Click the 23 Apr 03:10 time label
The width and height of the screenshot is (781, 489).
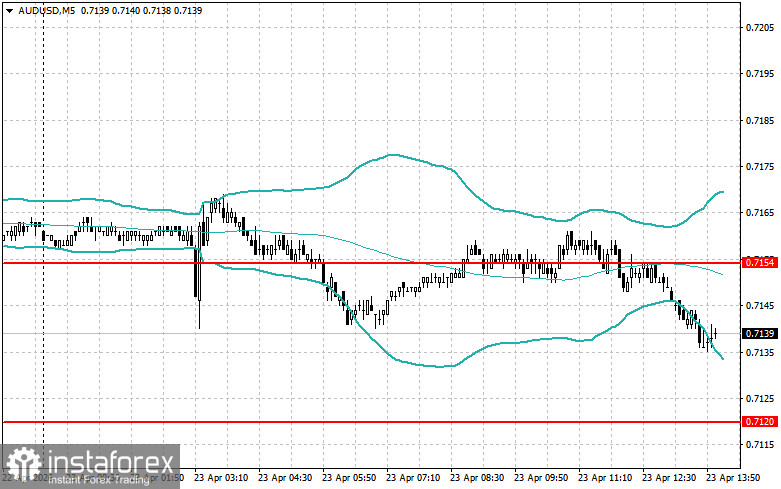(221, 478)
